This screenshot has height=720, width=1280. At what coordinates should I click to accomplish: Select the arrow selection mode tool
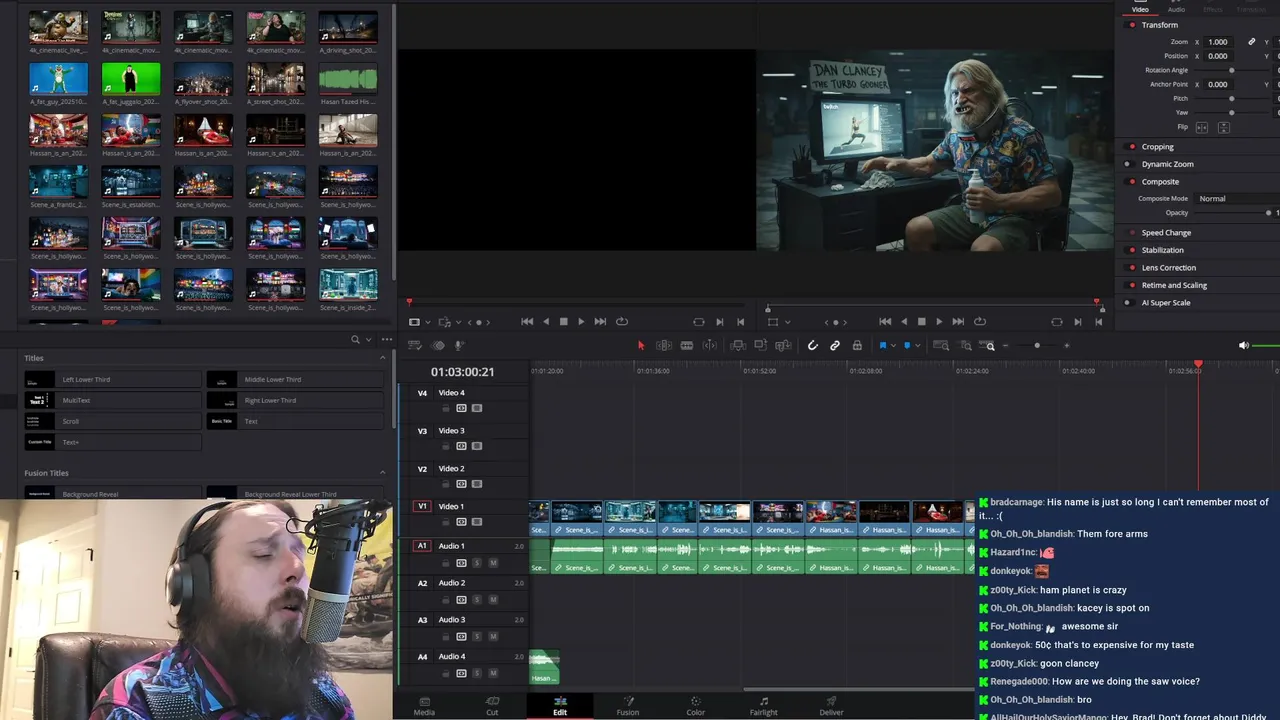coord(641,345)
